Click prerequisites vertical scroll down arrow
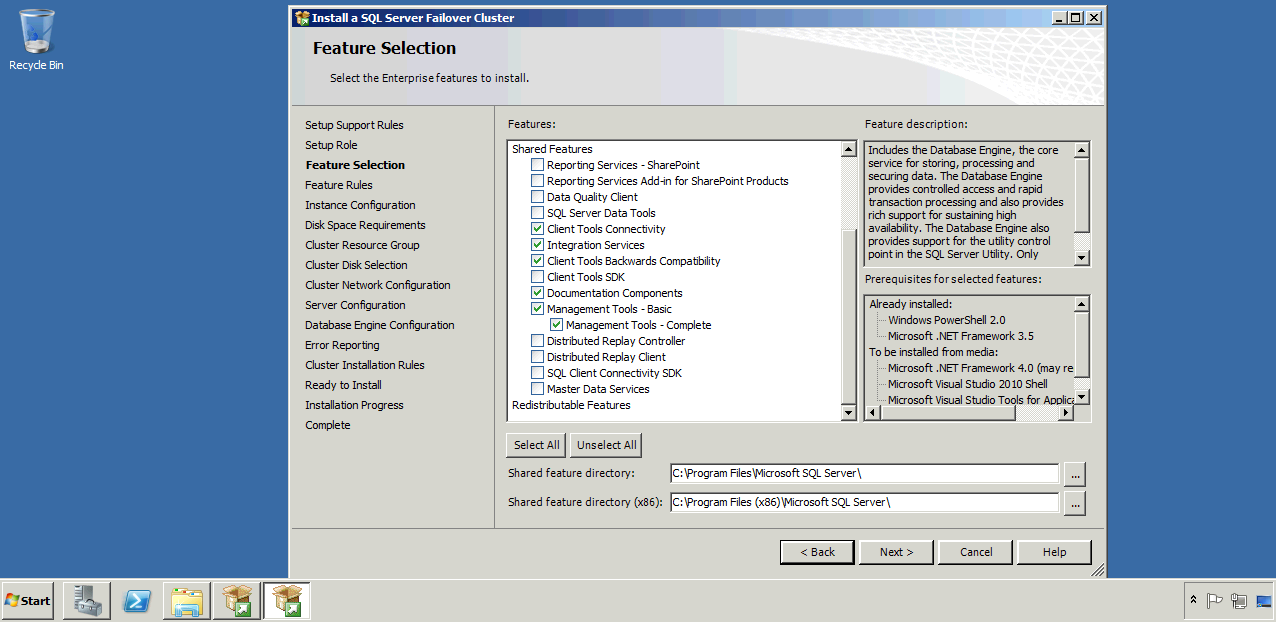Image resolution: width=1276 pixels, height=622 pixels. (x=1082, y=397)
